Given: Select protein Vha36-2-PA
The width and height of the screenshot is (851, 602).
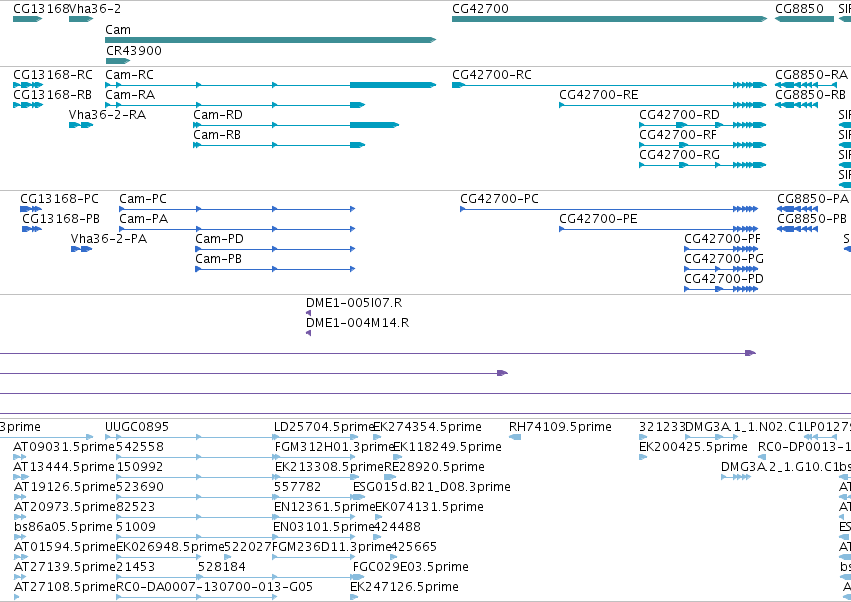Looking at the screenshot, I should (x=81, y=249).
